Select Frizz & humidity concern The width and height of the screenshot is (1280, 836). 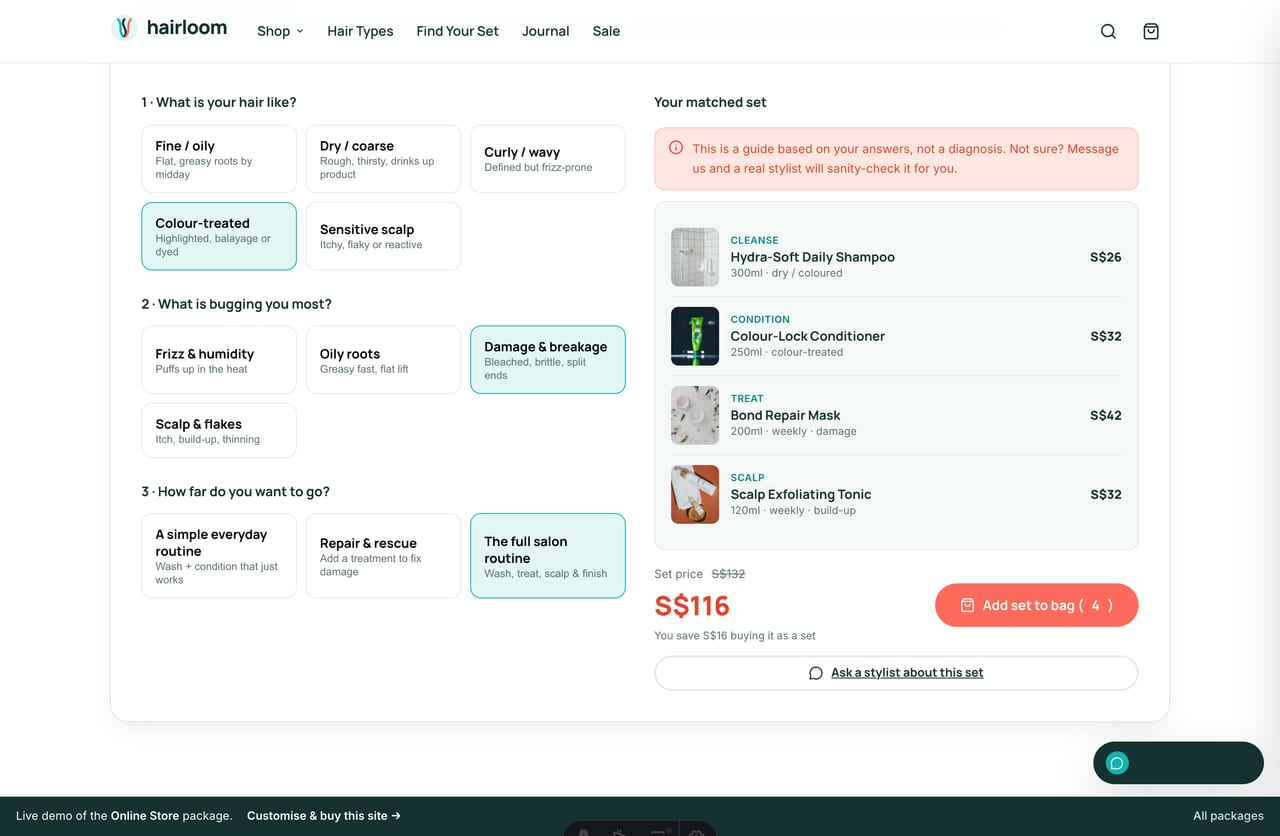tap(219, 360)
